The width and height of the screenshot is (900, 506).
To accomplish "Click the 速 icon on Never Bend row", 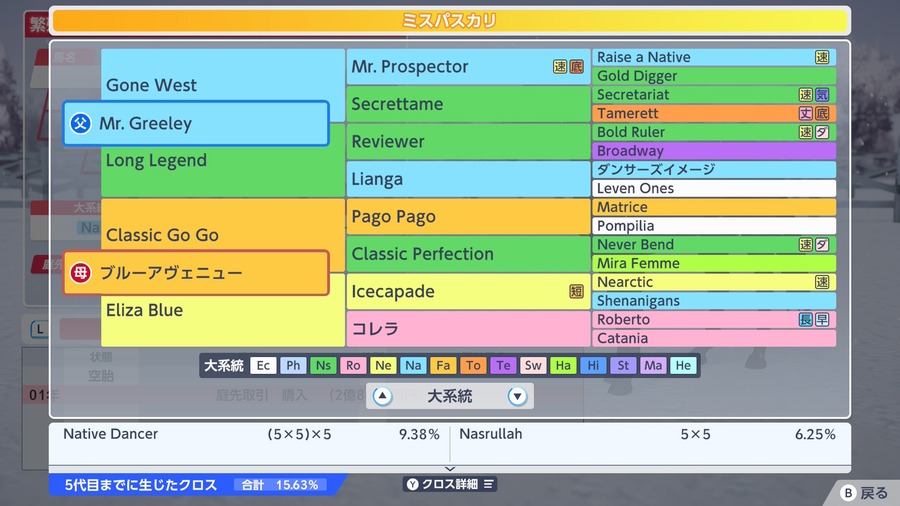I will click(806, 244).
